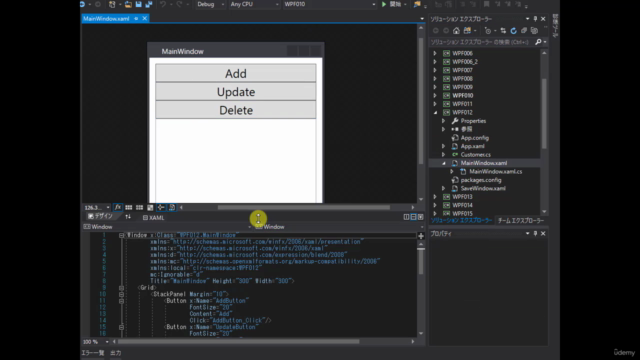
Task: Select vertical split layout icon
Action: [x=406, y=217]
